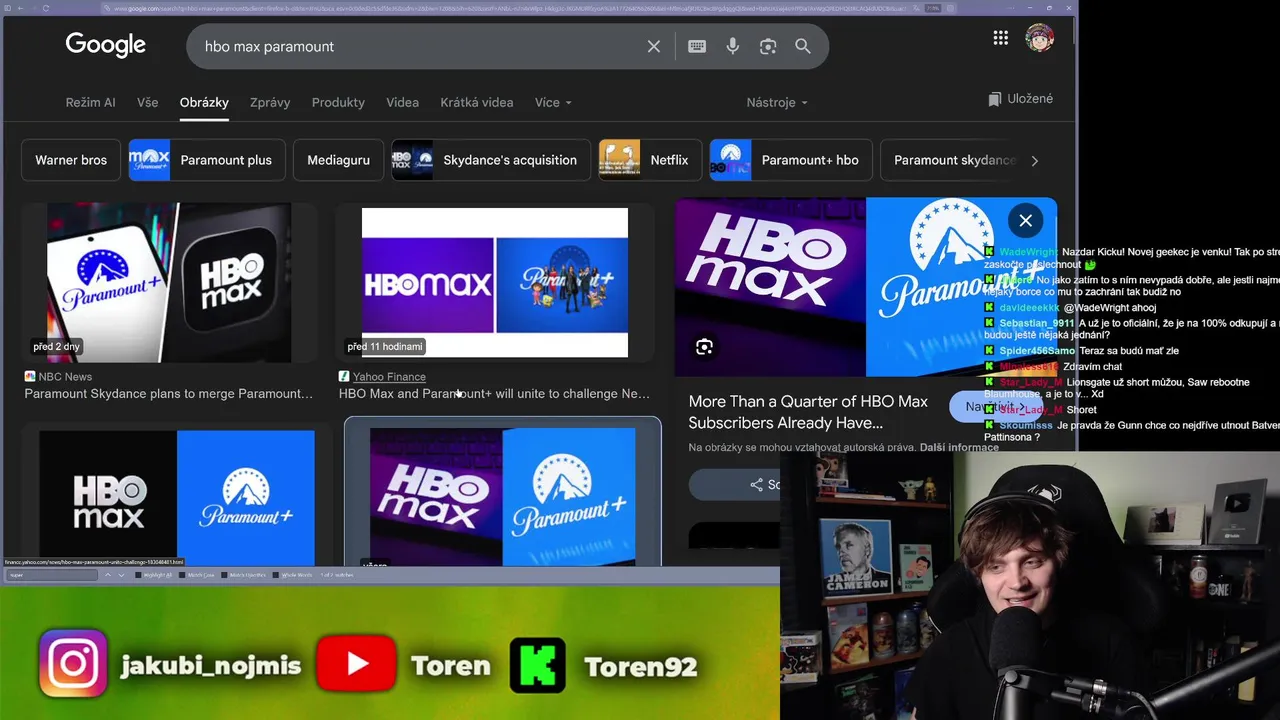The image size is (1280, 720).
Task: Switch to Zprávy tab
Action: tap(270, 102)
